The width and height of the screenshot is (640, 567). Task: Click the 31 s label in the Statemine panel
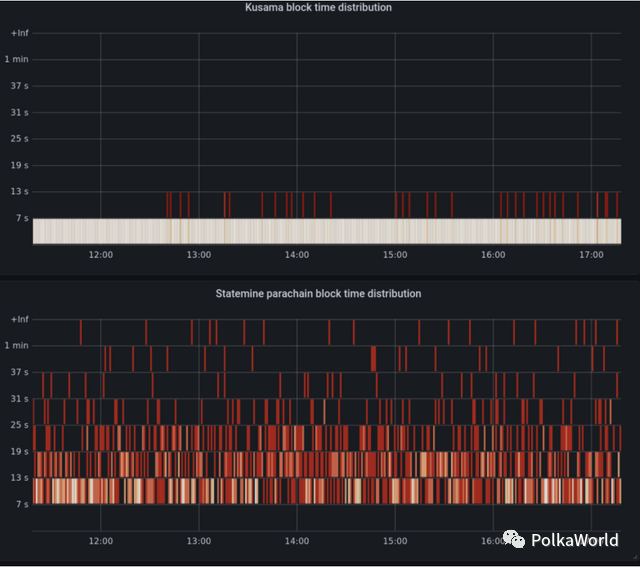[x=20, y=398]
